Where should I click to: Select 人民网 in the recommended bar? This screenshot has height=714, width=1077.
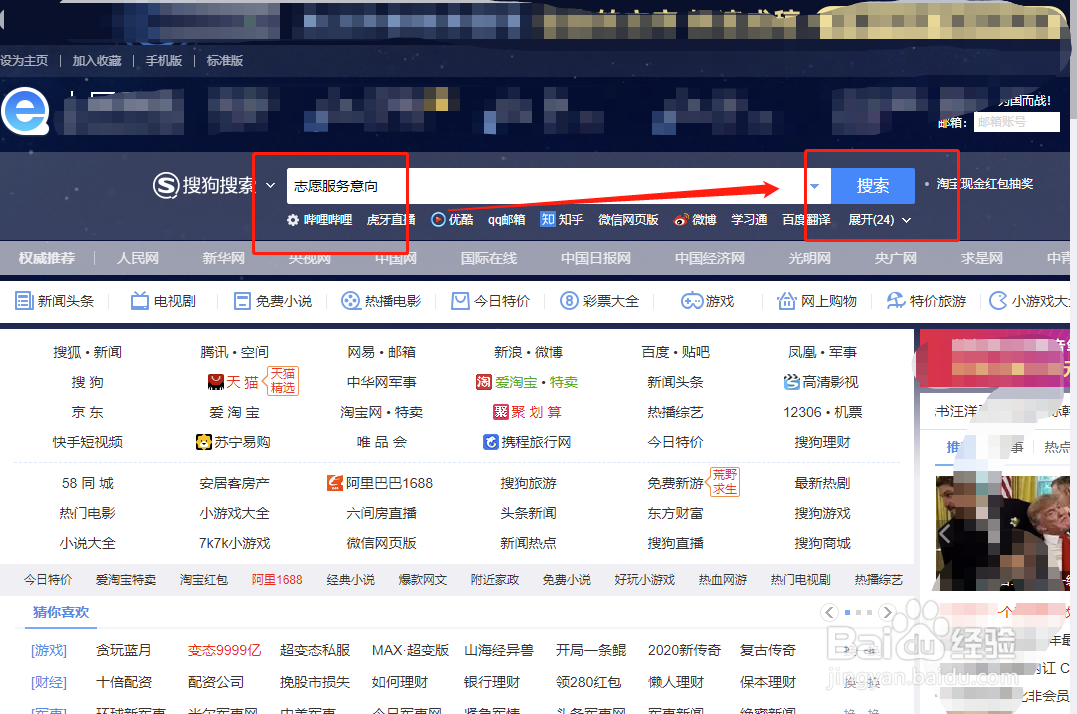pyautogui.click(x=137, y=258)
